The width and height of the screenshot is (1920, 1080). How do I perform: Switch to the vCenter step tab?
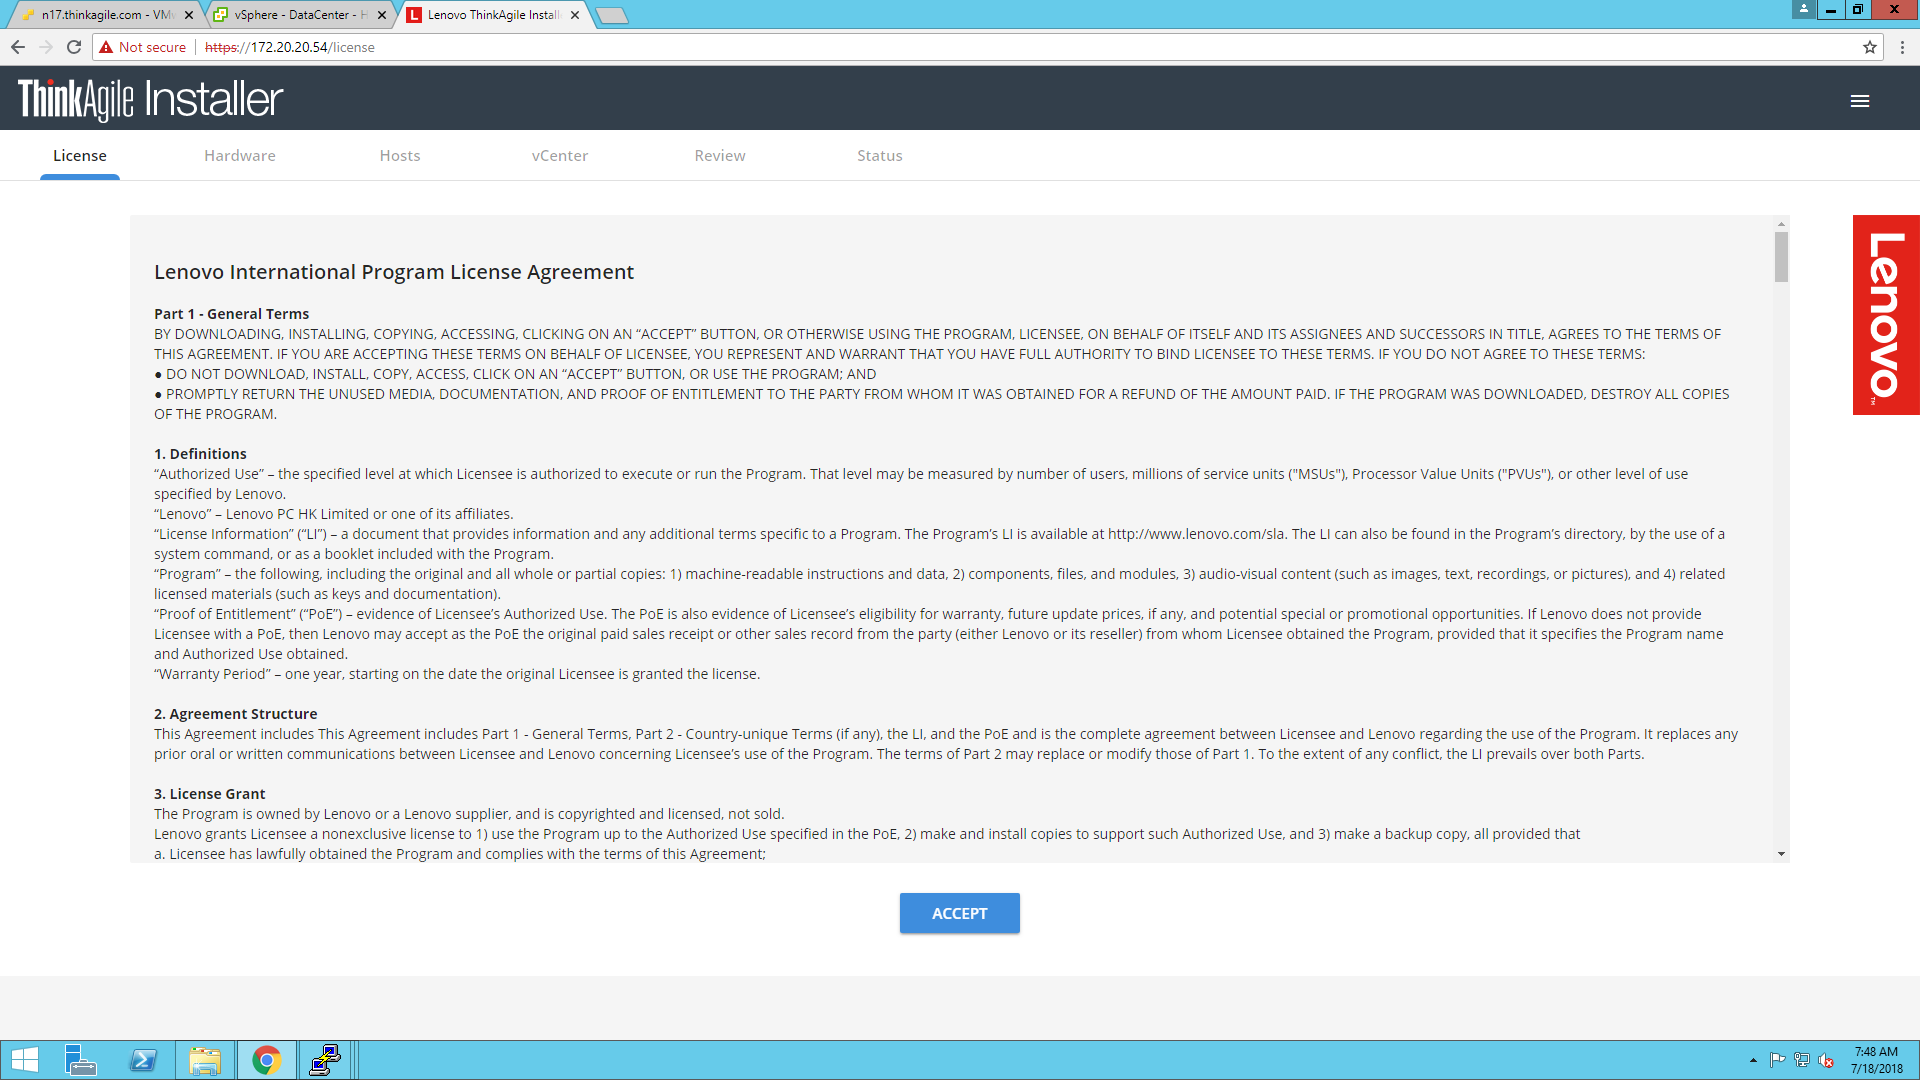[559, 156]
